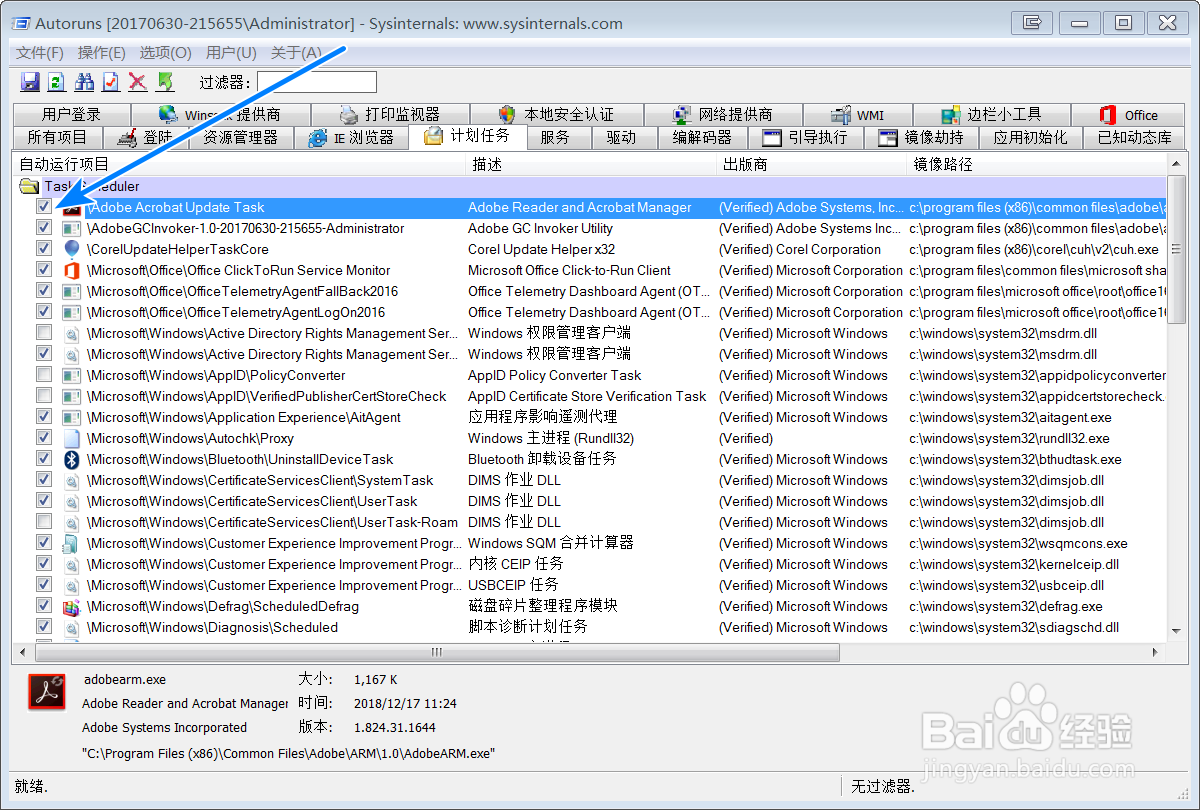Screen dimensions: 1200x810
Task: Click the green Refresh toolbar icon
Action: (57, 82)
